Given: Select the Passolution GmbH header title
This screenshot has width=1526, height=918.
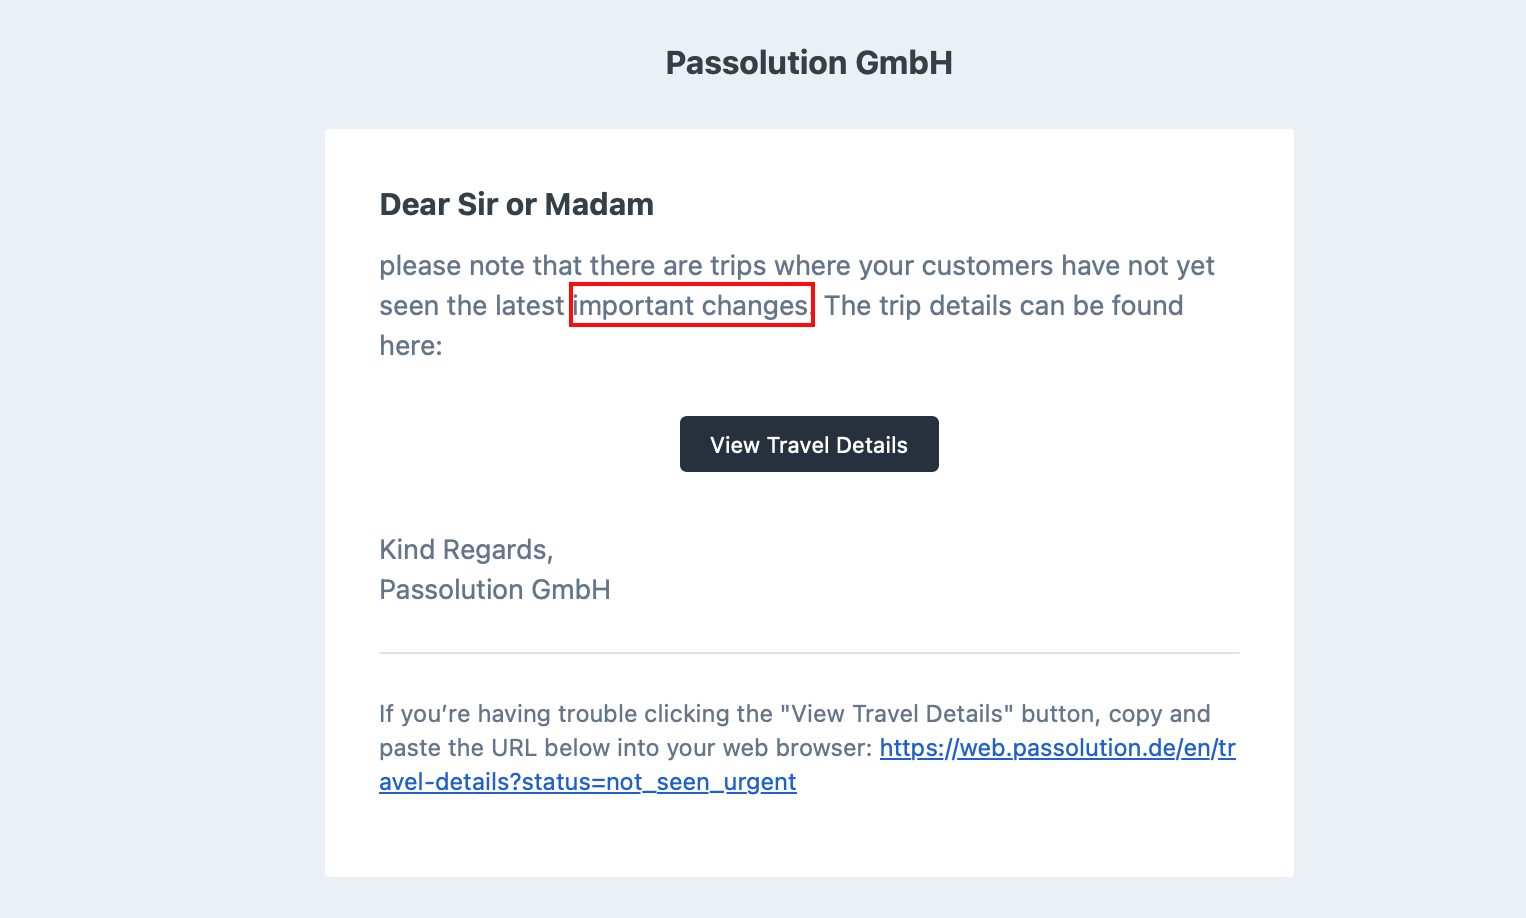Looking at the screenshot, I should click(809, 63).
